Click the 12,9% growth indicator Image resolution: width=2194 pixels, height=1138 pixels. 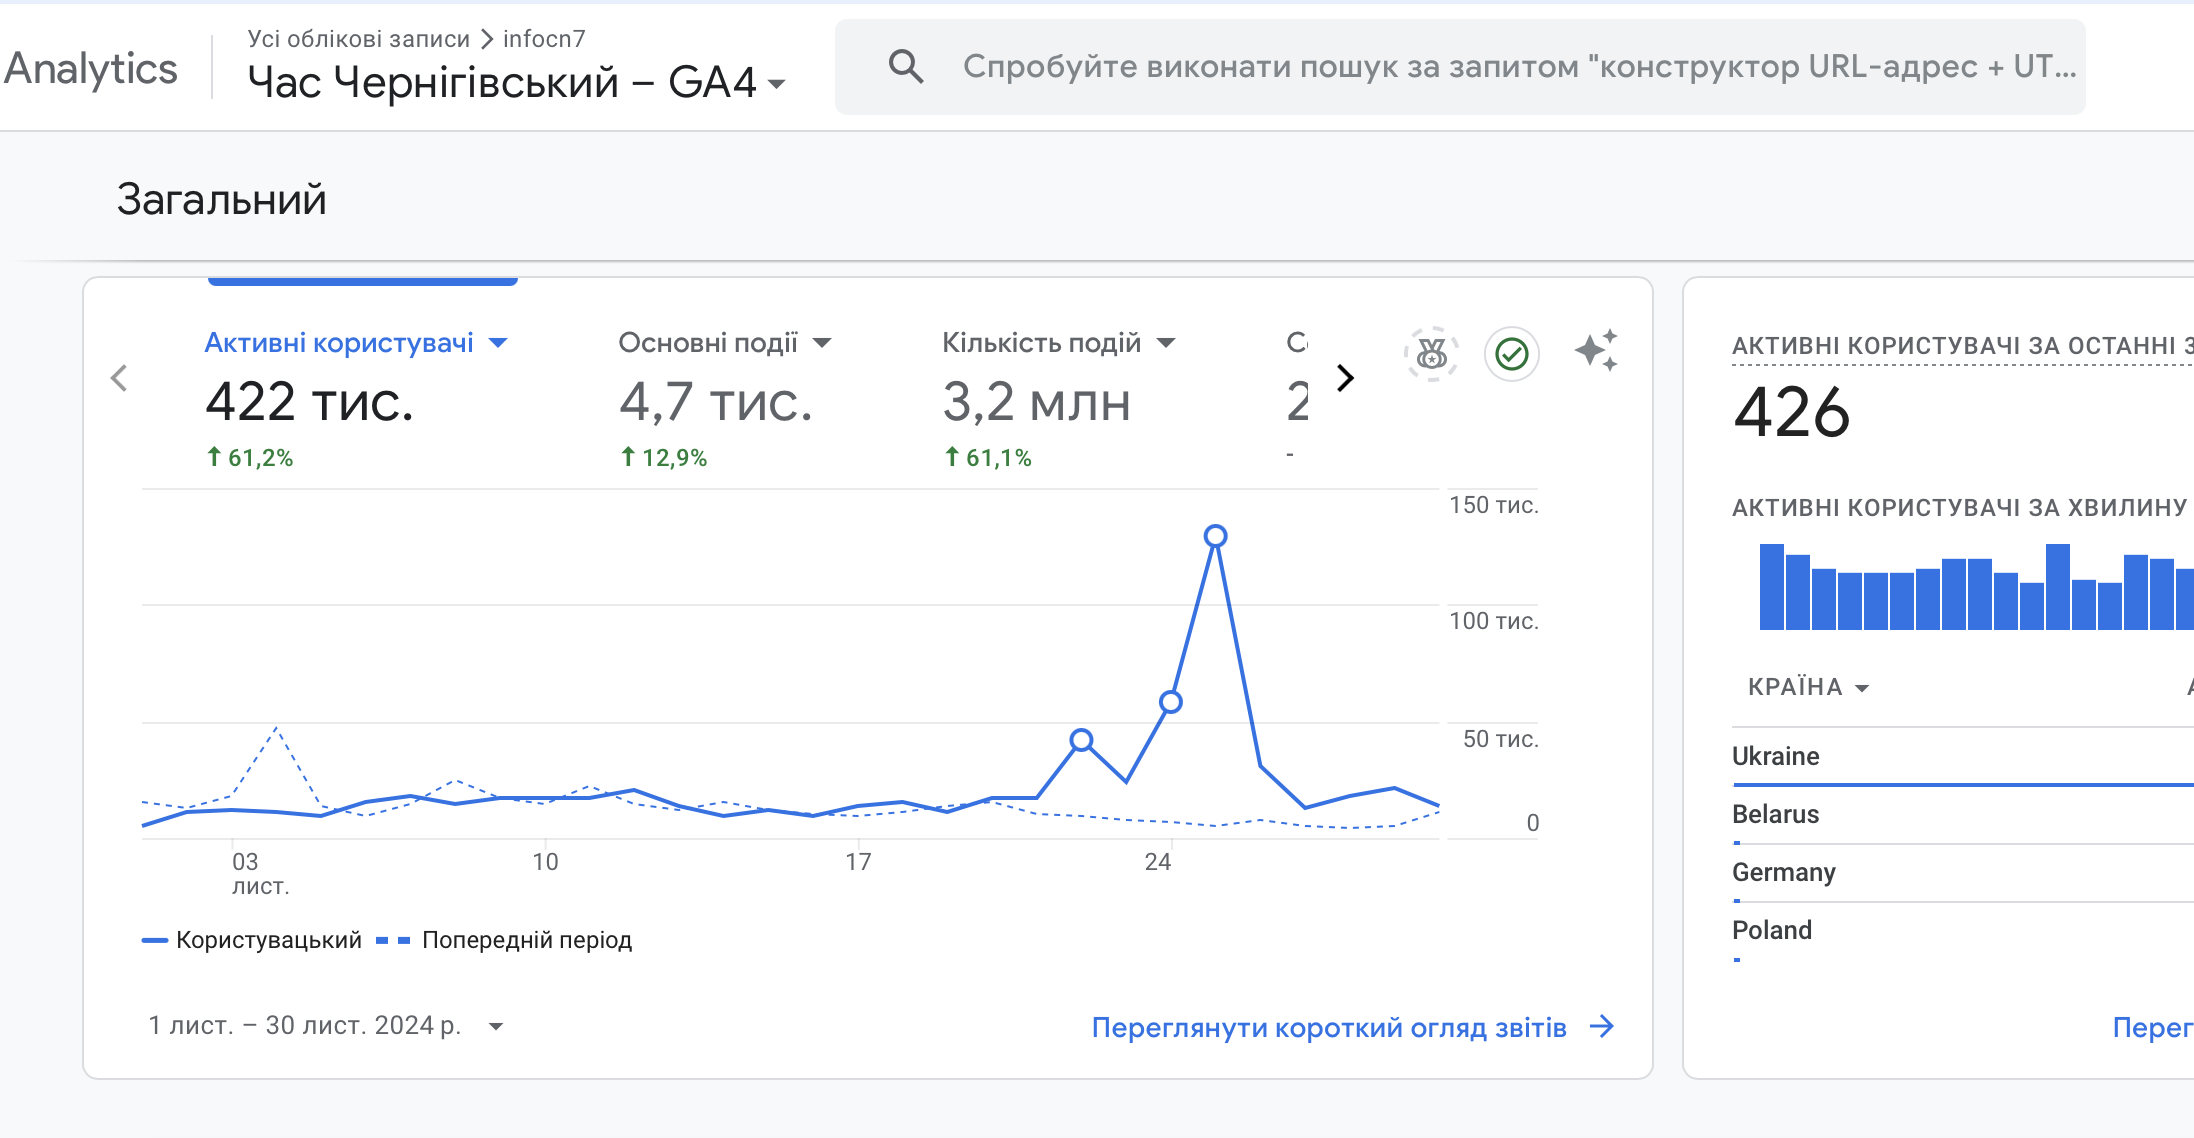pyautogui.click(x=664, y=458)
